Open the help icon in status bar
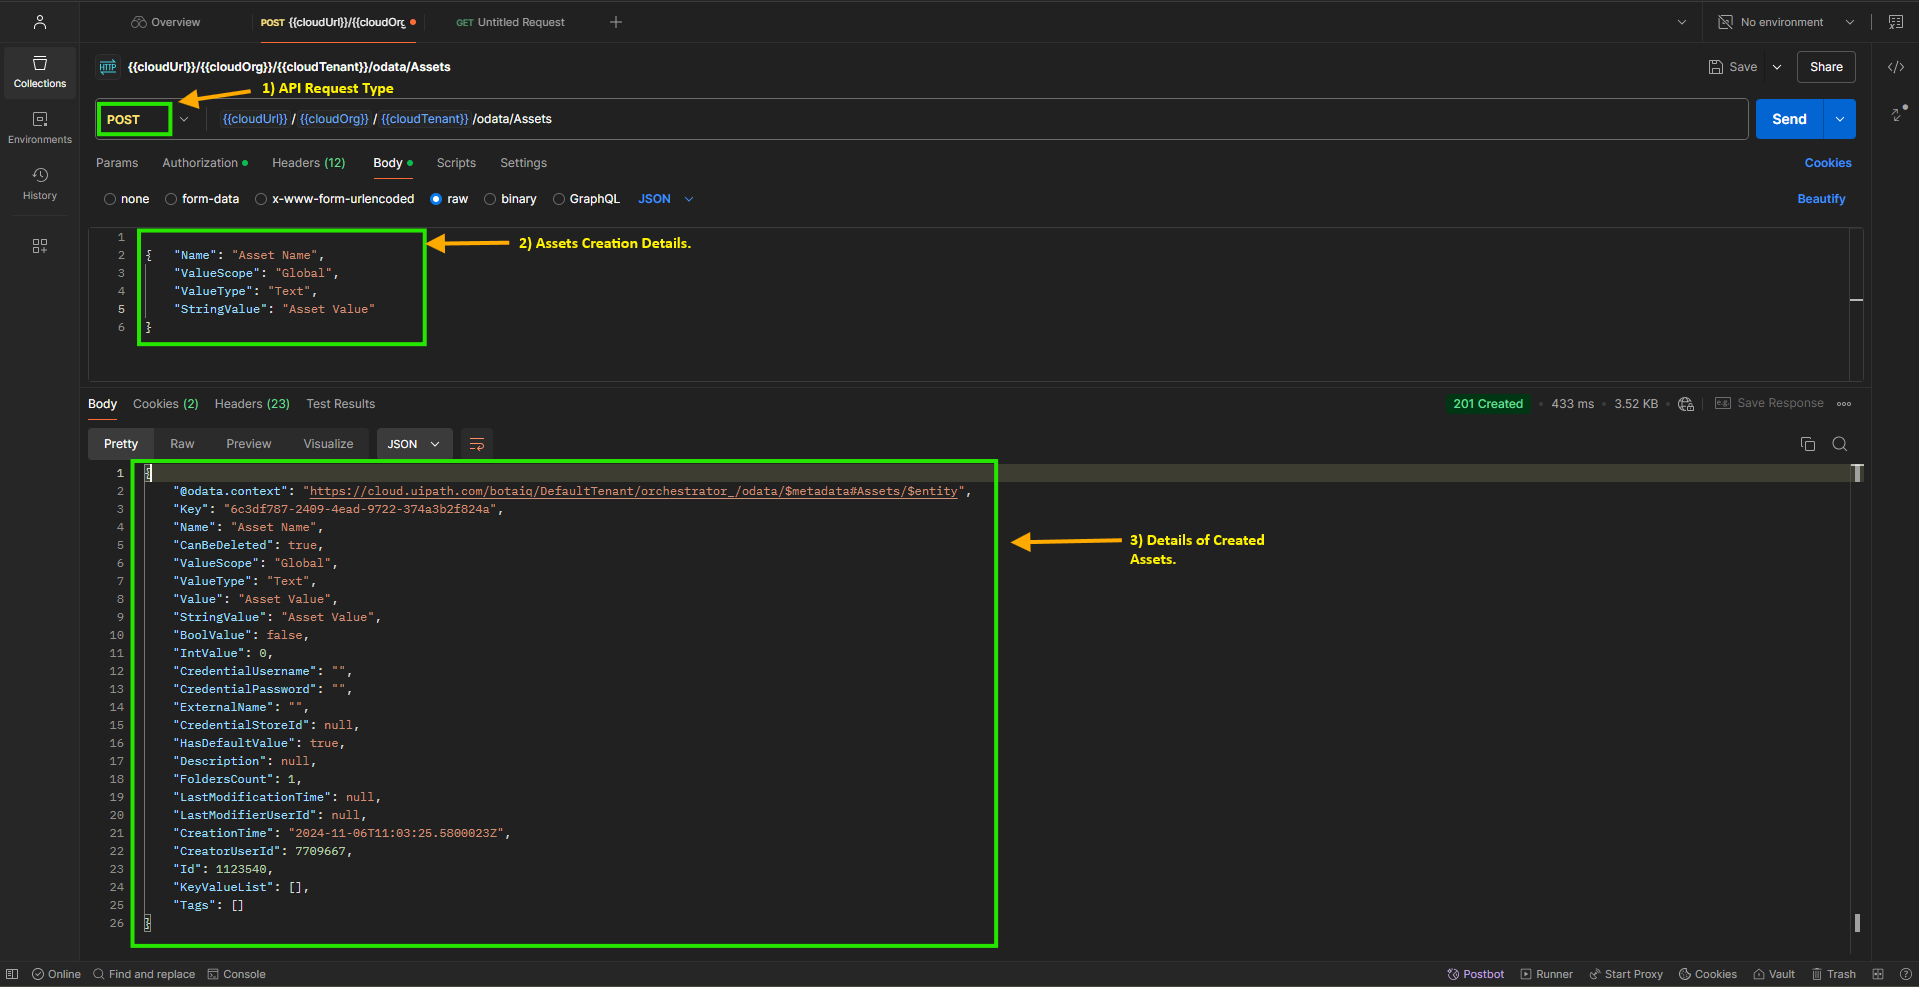This screenshot has height=987, width=1919. 1905,974
